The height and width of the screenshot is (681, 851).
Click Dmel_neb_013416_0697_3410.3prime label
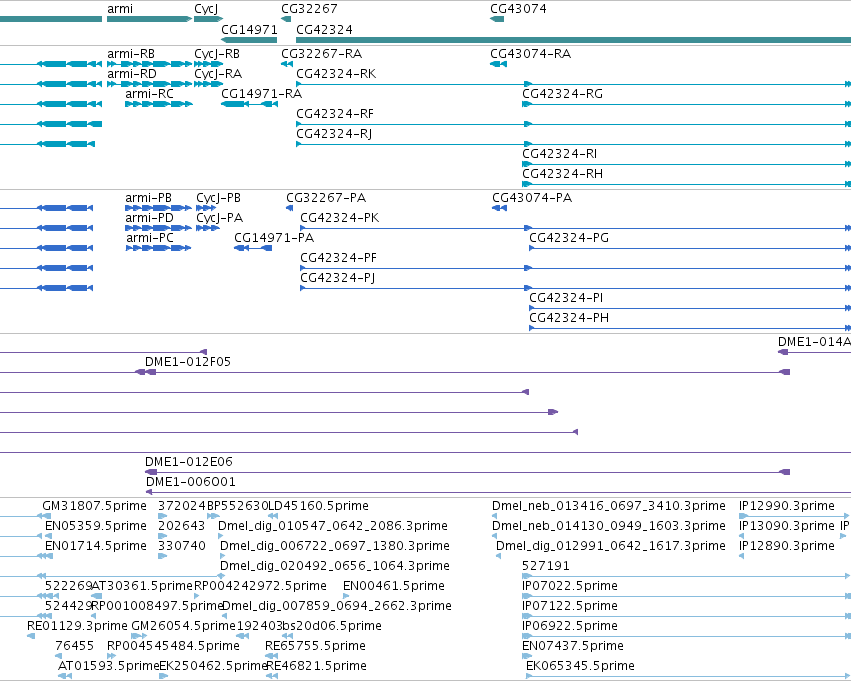click(609, 506)
